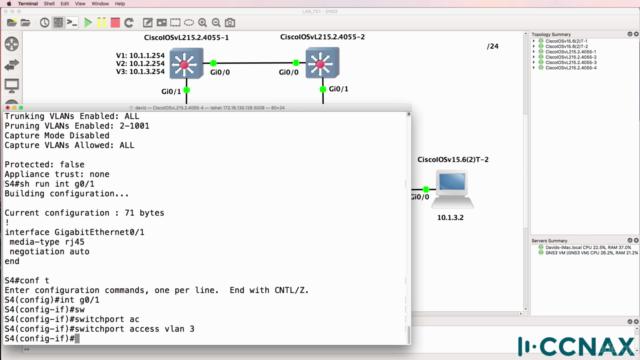Close the Topology Summary panel
The width and height of the screenshot is (640, 360).
click(636, 34)
